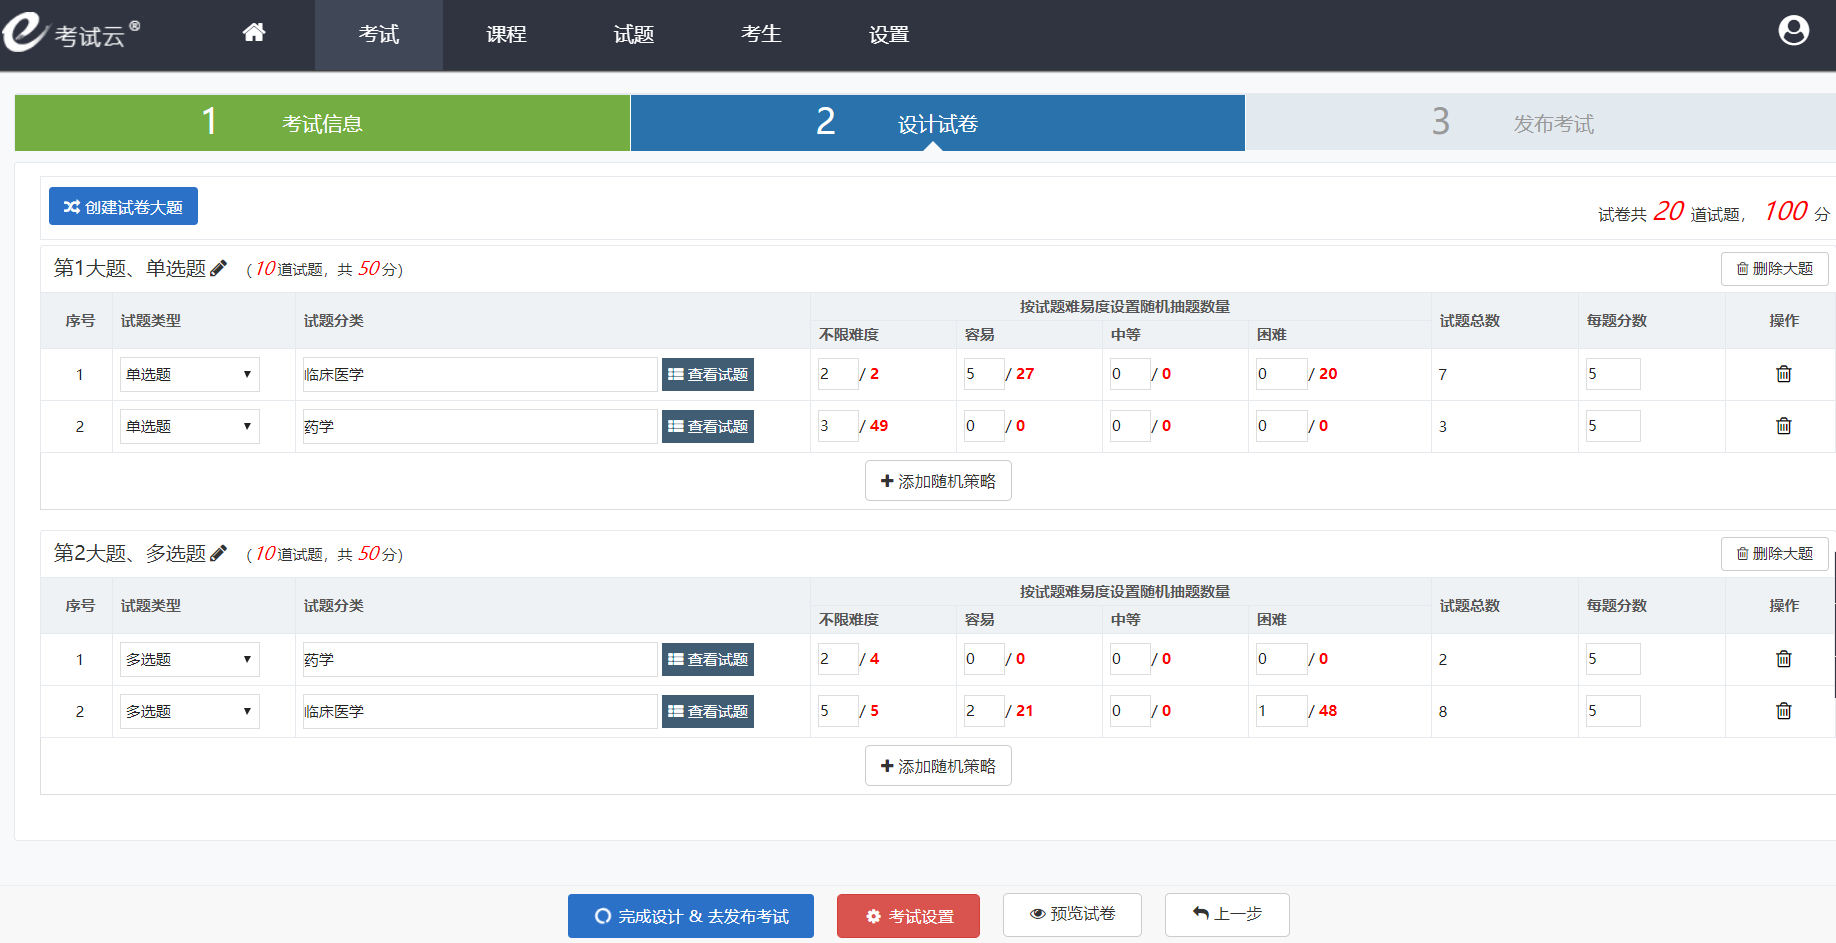Click 创建试卷大题 button

pyautogui.click(x=123, y=206)
